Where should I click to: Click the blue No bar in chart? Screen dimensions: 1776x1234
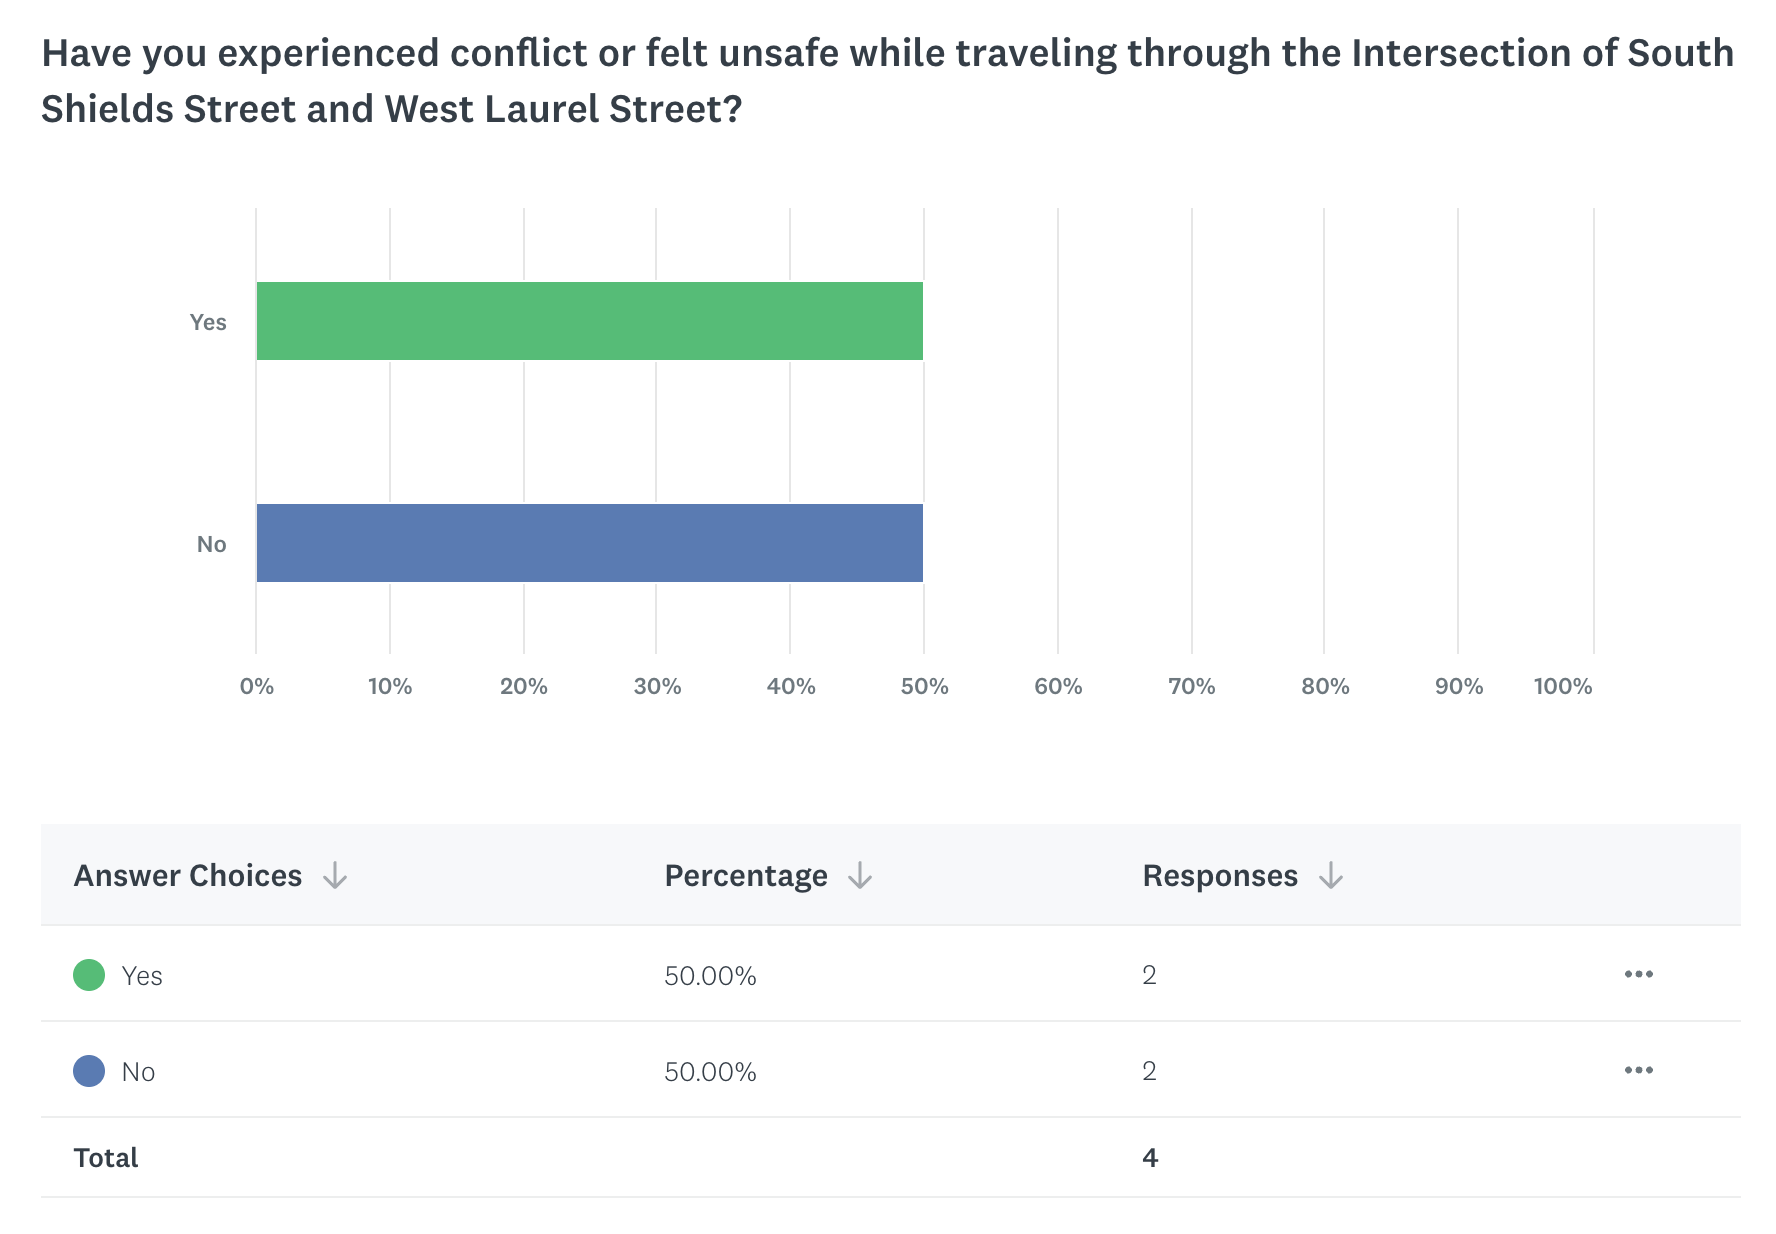click(589, 543)
